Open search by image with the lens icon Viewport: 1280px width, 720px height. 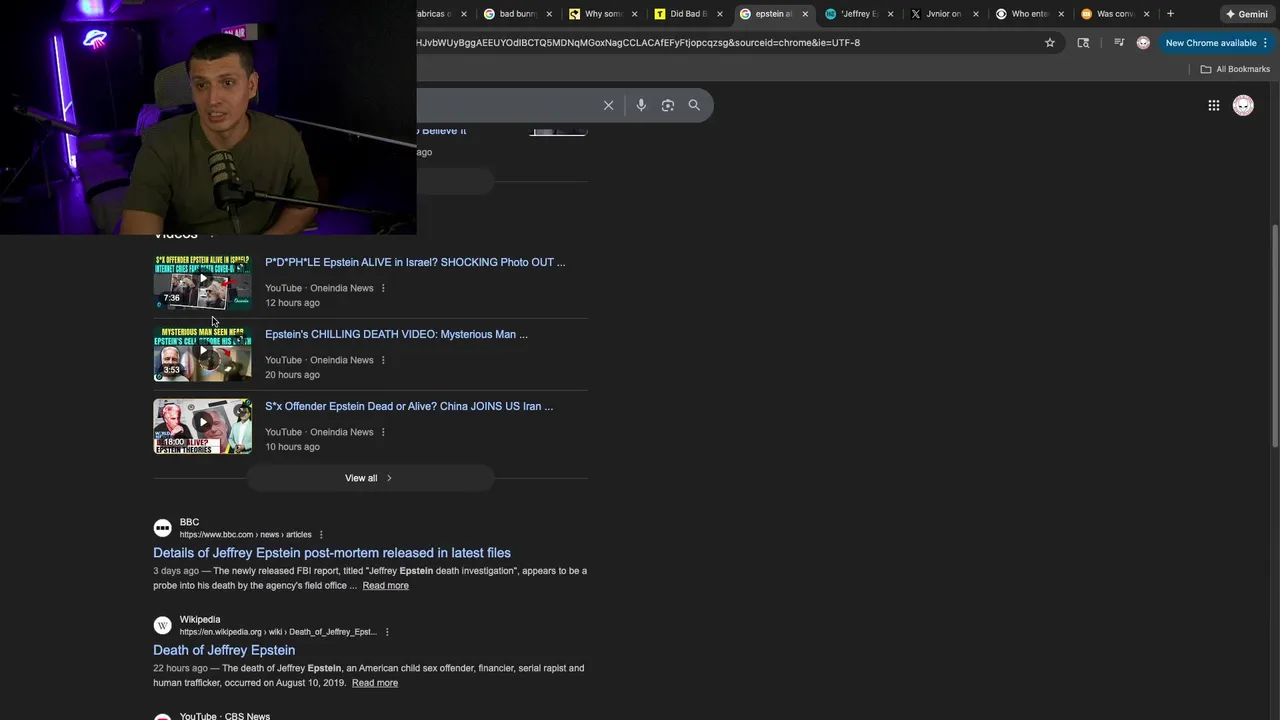point(668,105)
